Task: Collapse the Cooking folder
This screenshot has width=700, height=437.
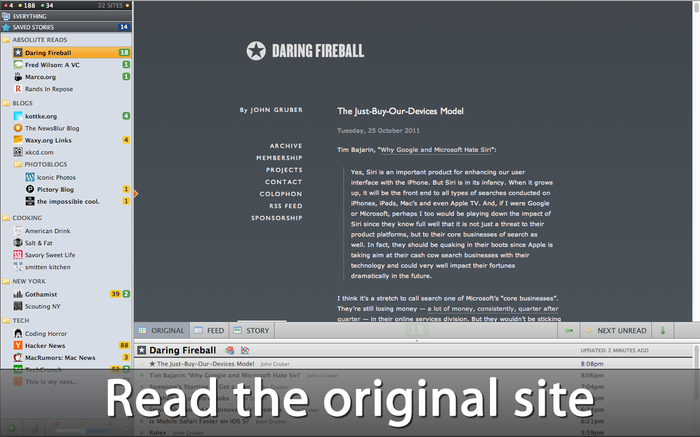Action: pos(7,217)
